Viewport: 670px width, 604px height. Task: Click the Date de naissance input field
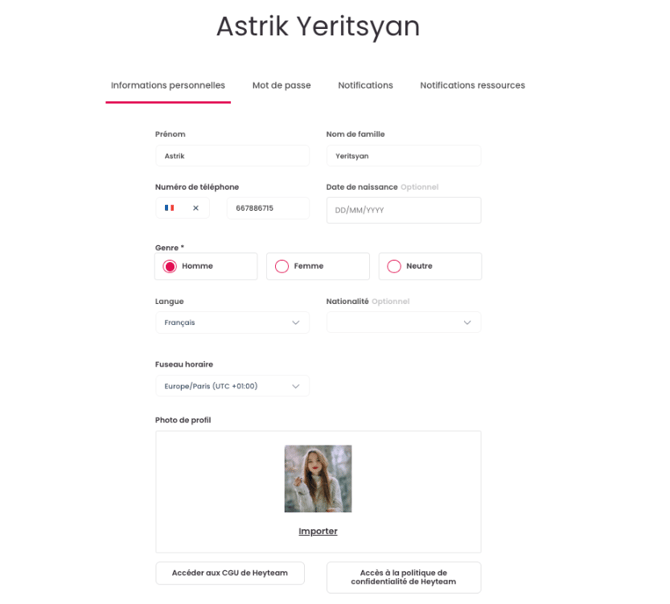click(x=404, y=210)
